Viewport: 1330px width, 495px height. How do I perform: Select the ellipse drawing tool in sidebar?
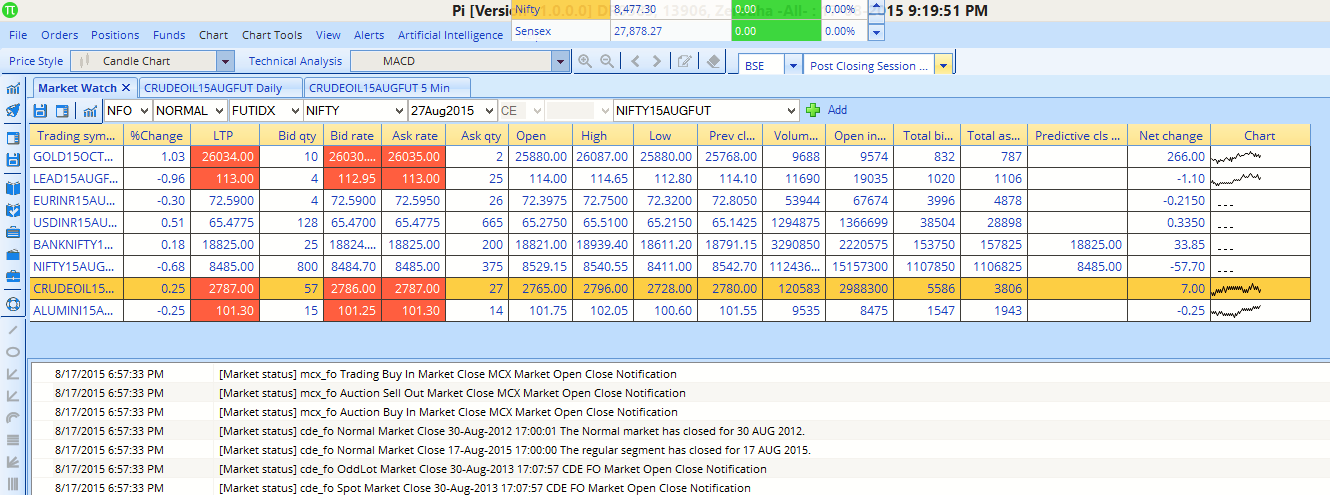coord(13,352)
